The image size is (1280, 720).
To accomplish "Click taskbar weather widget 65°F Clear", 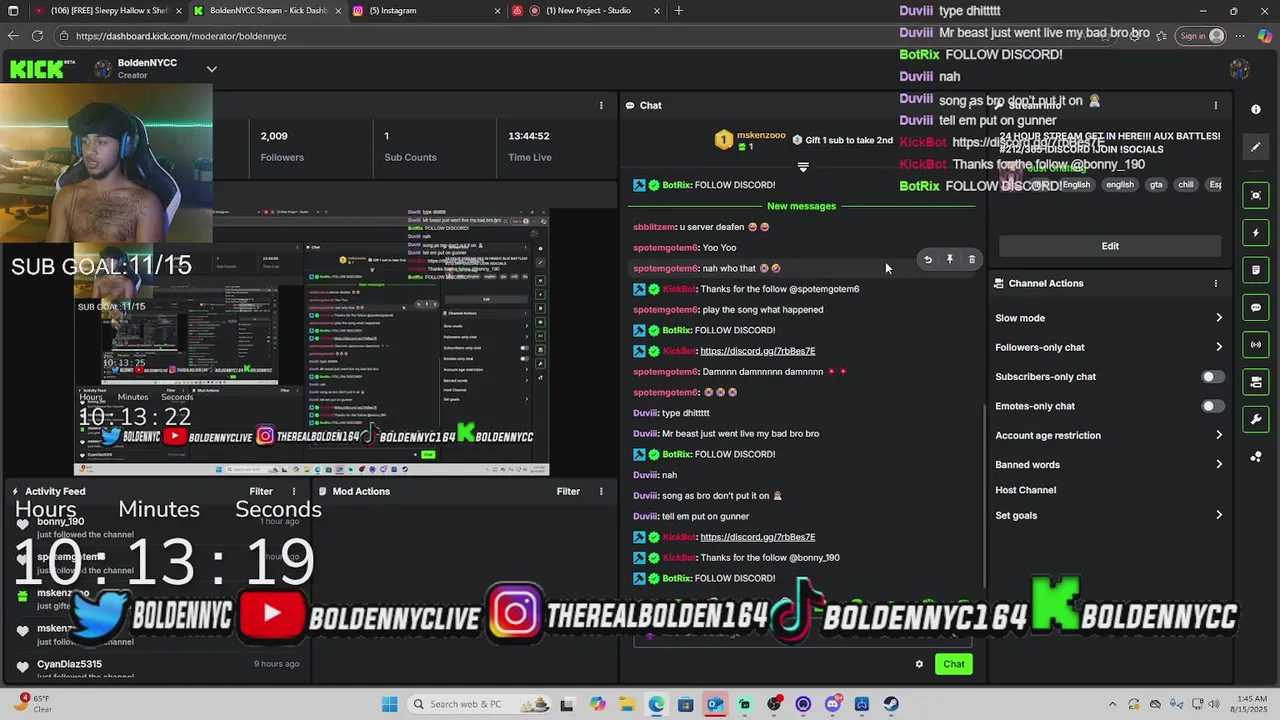I will [x=34, y=704].
